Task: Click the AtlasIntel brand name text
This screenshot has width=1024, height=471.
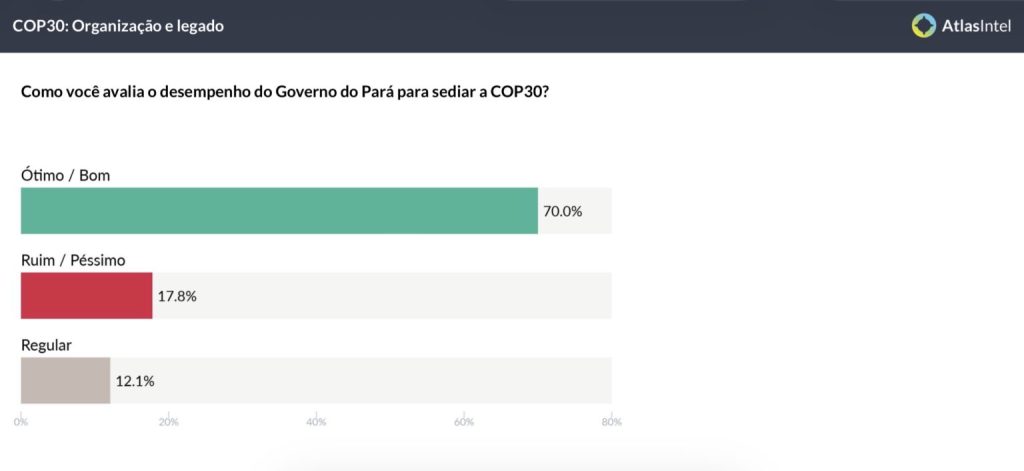Action: (974, 26)
